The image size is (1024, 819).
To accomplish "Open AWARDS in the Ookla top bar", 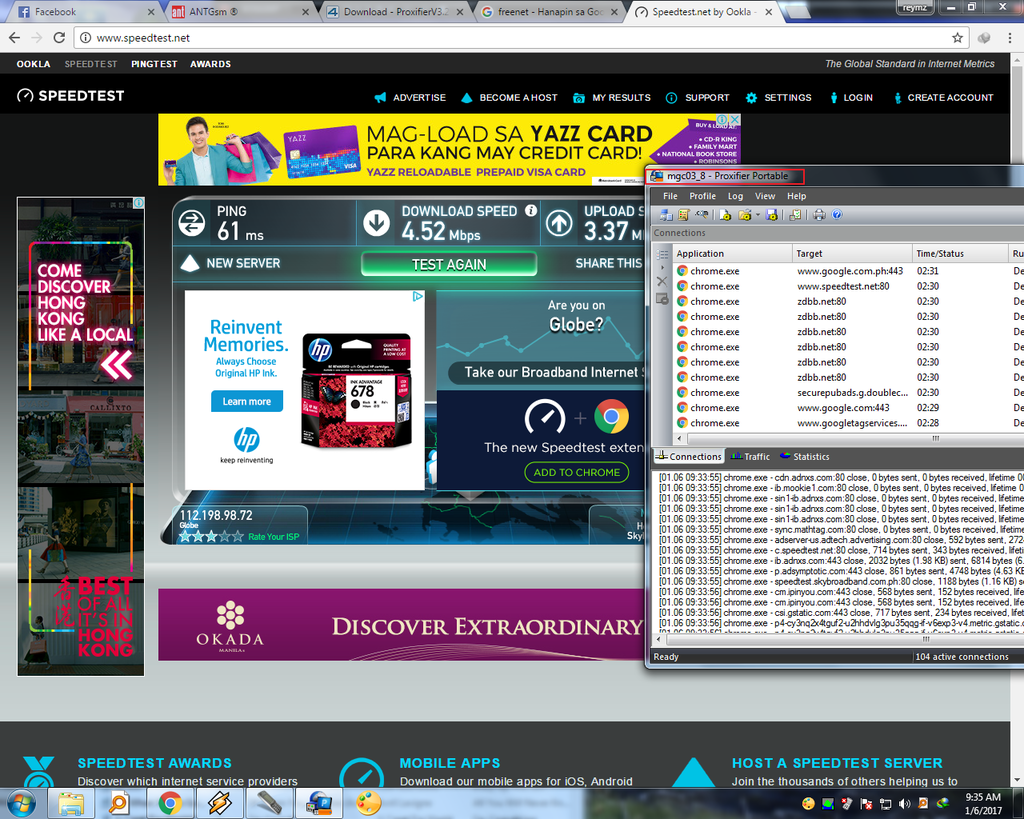I will [x=210, y=64].
